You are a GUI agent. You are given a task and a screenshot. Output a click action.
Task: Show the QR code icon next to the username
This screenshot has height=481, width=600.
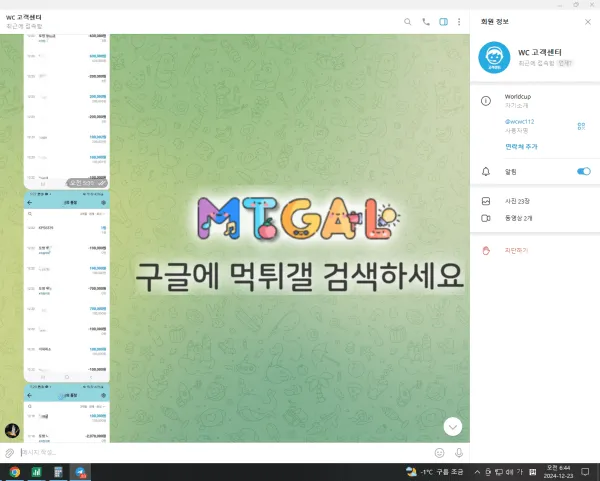click(x=581, y=126)
